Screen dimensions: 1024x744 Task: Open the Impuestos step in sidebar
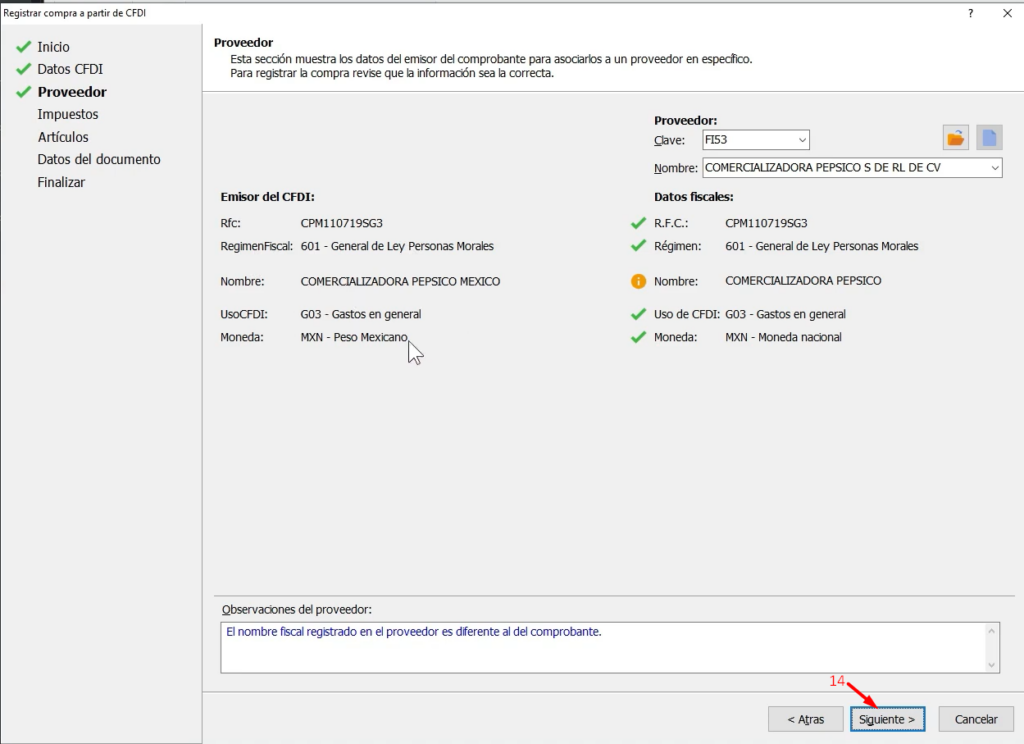68,114
